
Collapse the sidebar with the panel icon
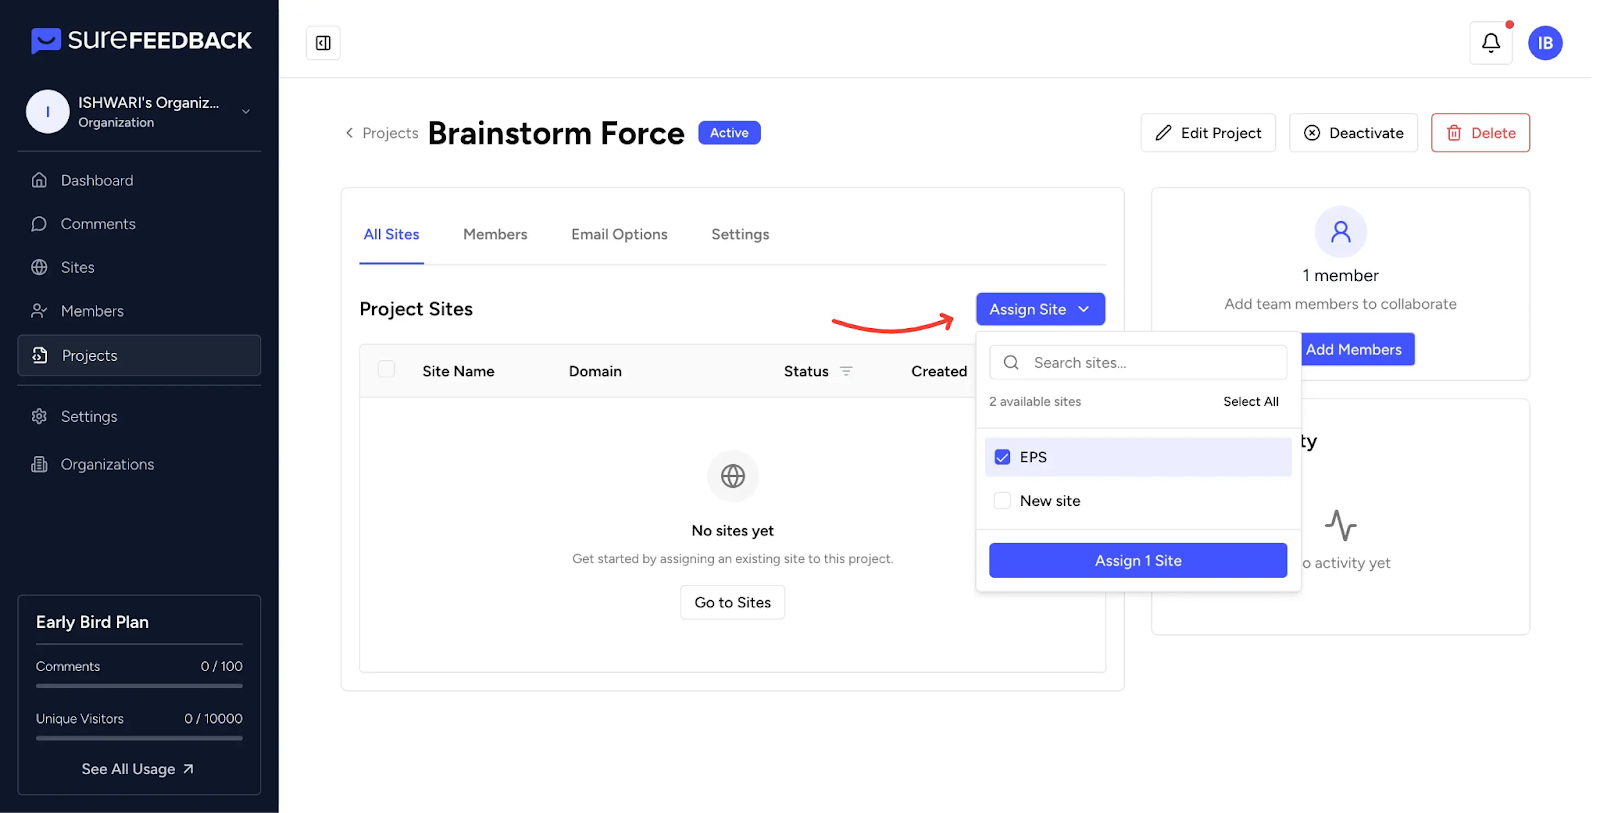[323, 43]
